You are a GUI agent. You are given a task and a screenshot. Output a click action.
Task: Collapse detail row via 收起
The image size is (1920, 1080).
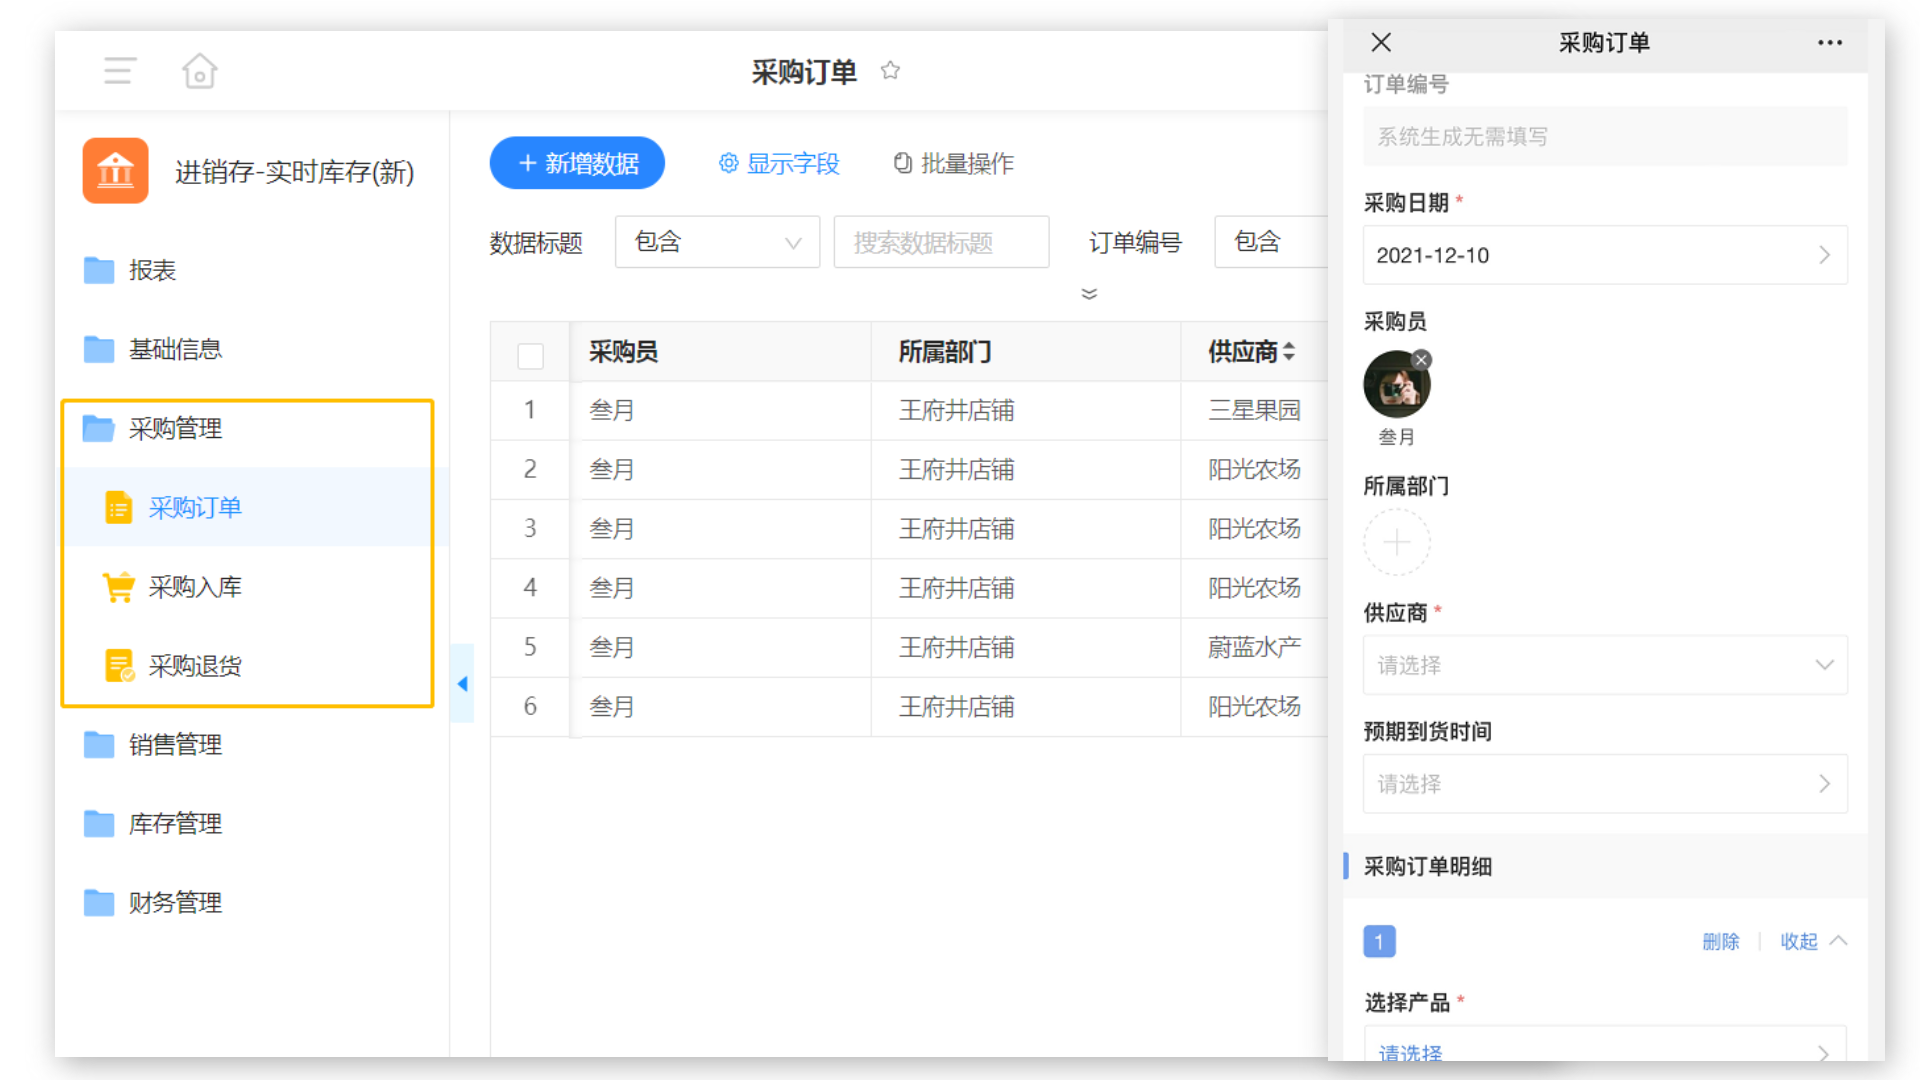point(1812,941)
